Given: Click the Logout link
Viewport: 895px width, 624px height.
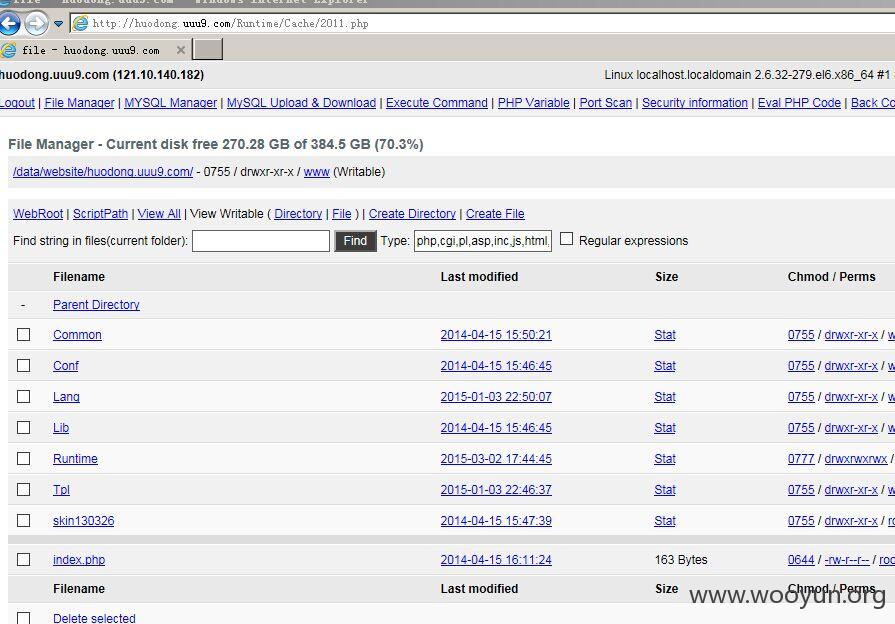Looking at the screenshot, I should click(17, 103).
